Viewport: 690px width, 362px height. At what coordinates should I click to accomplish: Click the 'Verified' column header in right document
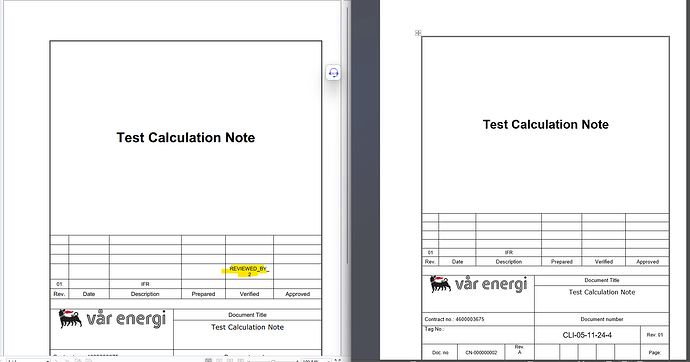pos(604,261)
